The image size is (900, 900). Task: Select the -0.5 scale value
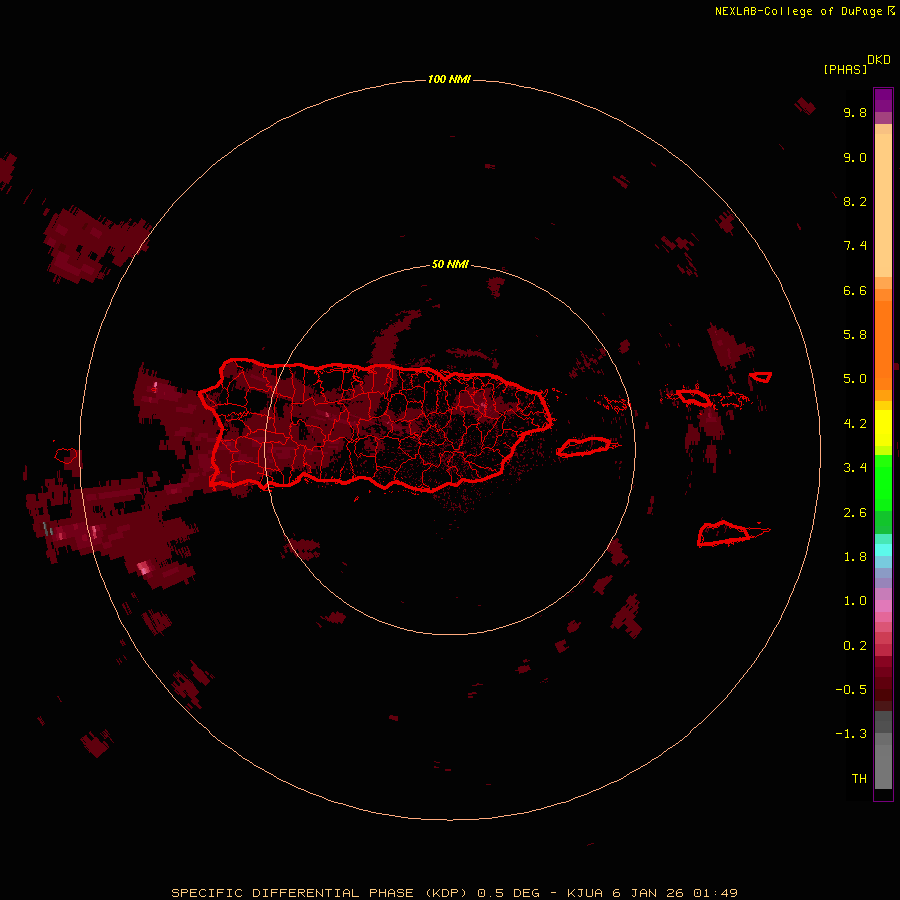click(851, 690)
